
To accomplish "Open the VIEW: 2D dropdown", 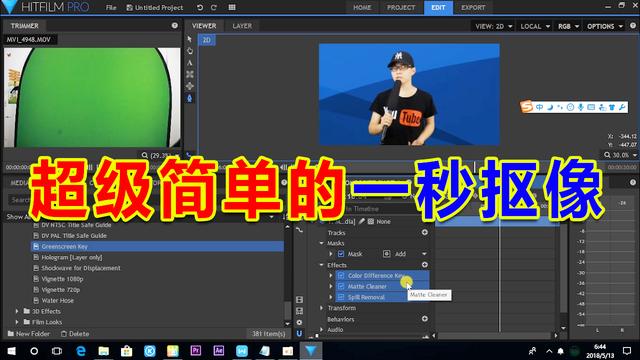I will tap(493, 26).
